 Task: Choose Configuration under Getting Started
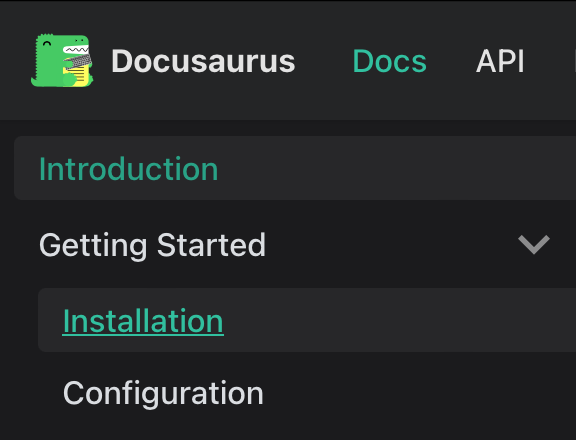click(163, 393)
